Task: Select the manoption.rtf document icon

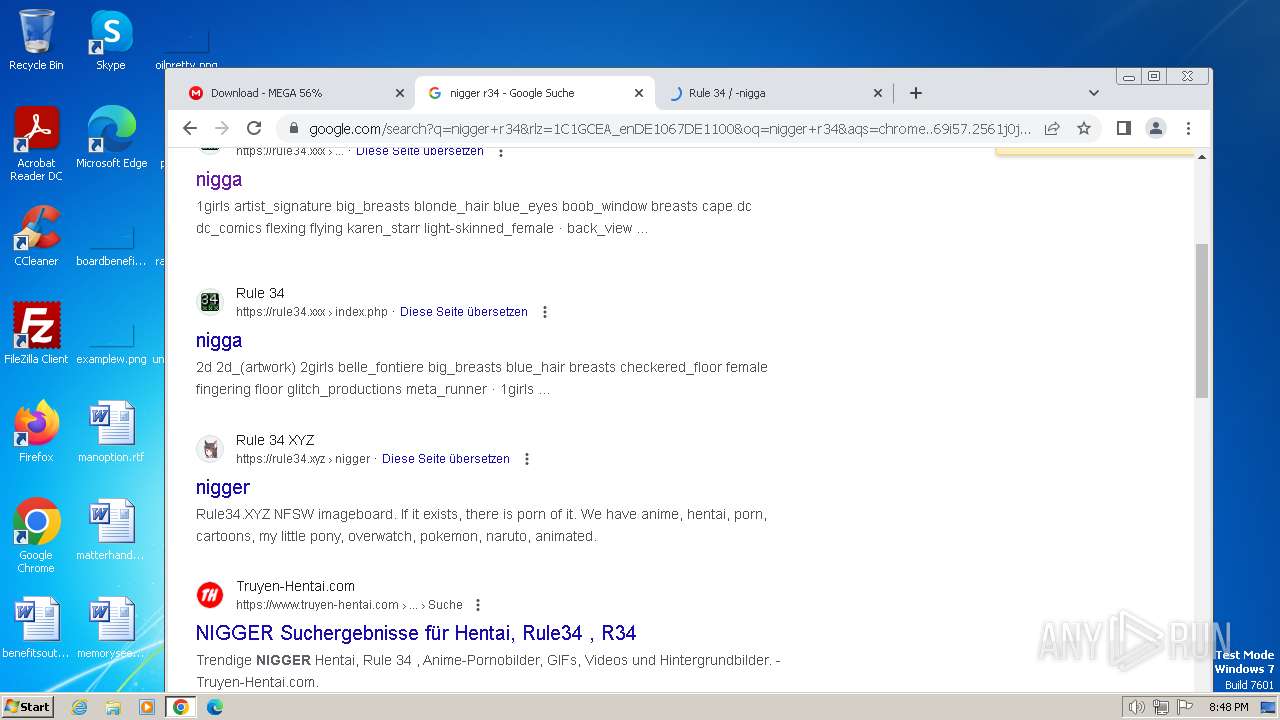Action: coord(111,432)
